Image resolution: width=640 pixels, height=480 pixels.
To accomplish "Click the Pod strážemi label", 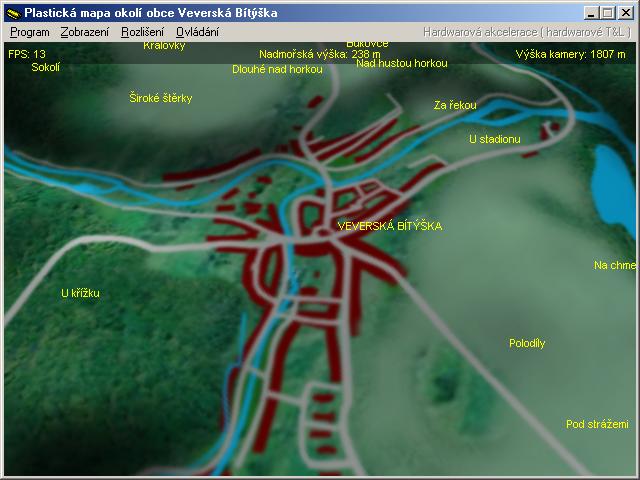I will pyautogui.click(x=597, y=425).
